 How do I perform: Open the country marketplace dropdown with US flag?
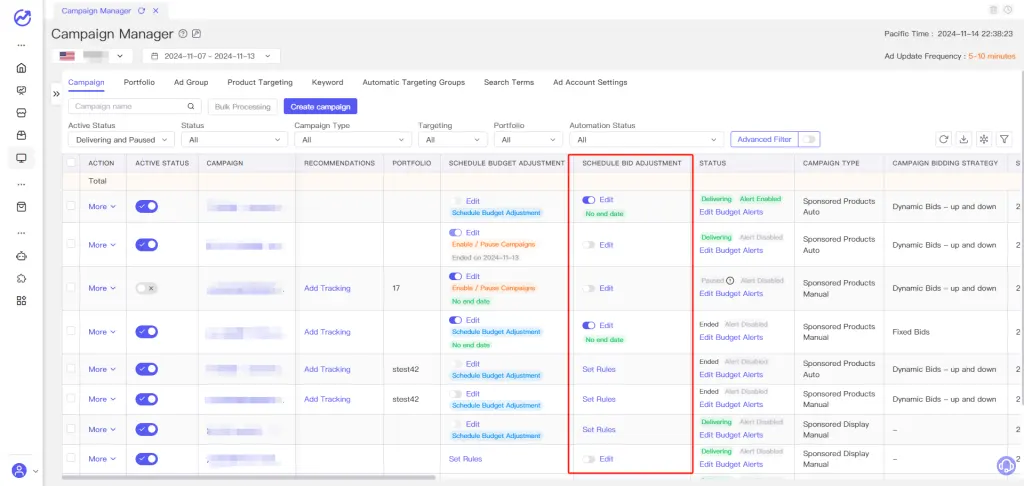click(x=92, y=56)
